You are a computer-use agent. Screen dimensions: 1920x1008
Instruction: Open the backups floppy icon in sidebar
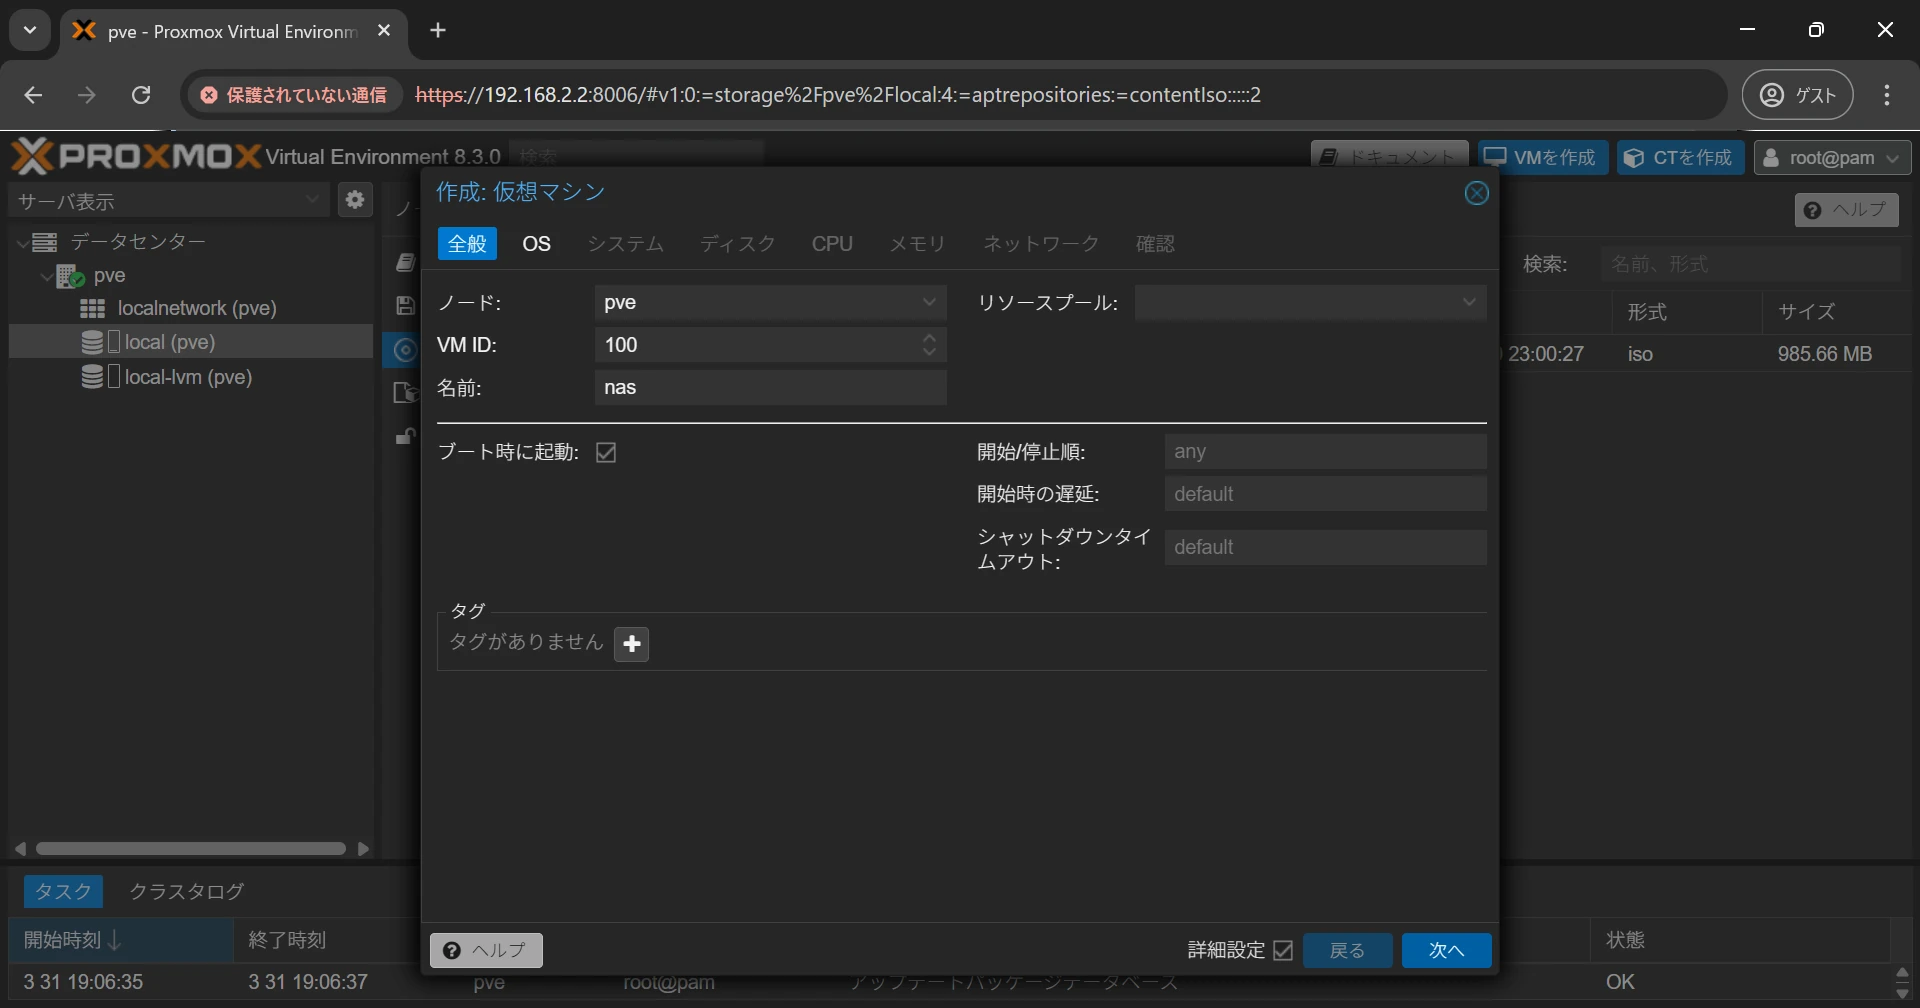click(404, 306)
